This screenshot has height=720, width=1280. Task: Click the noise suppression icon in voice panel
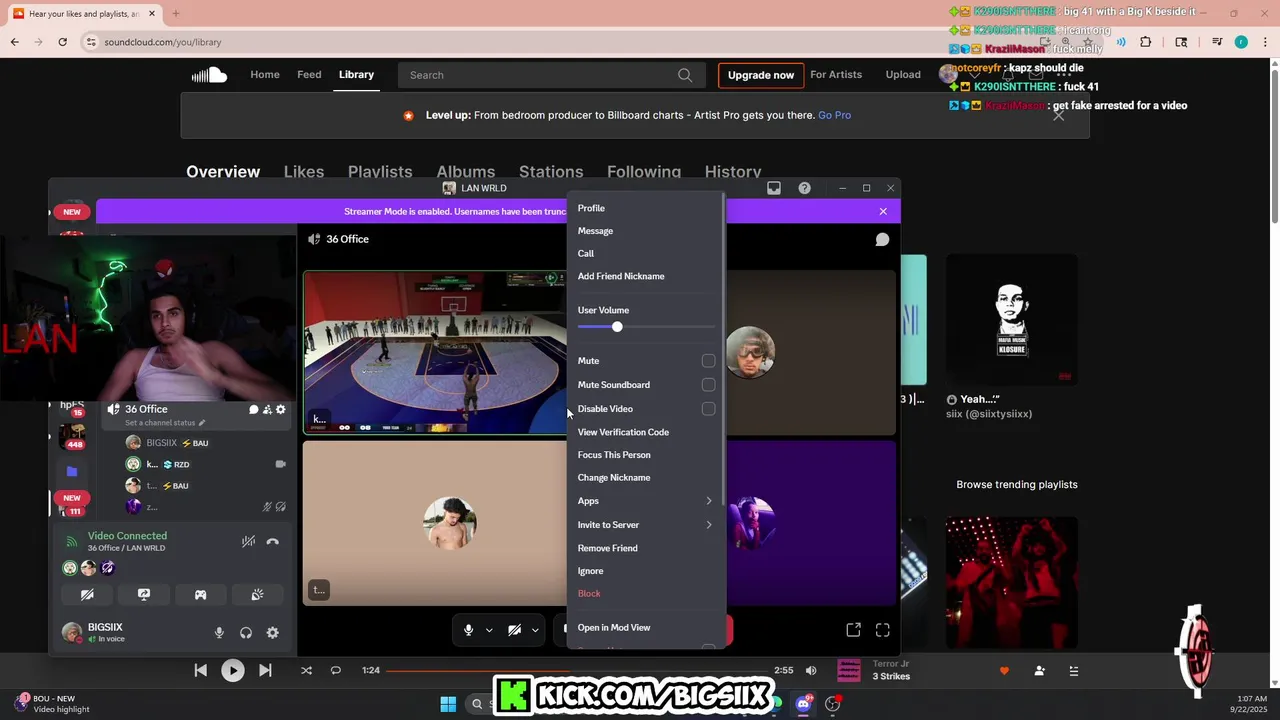[248, 541]
